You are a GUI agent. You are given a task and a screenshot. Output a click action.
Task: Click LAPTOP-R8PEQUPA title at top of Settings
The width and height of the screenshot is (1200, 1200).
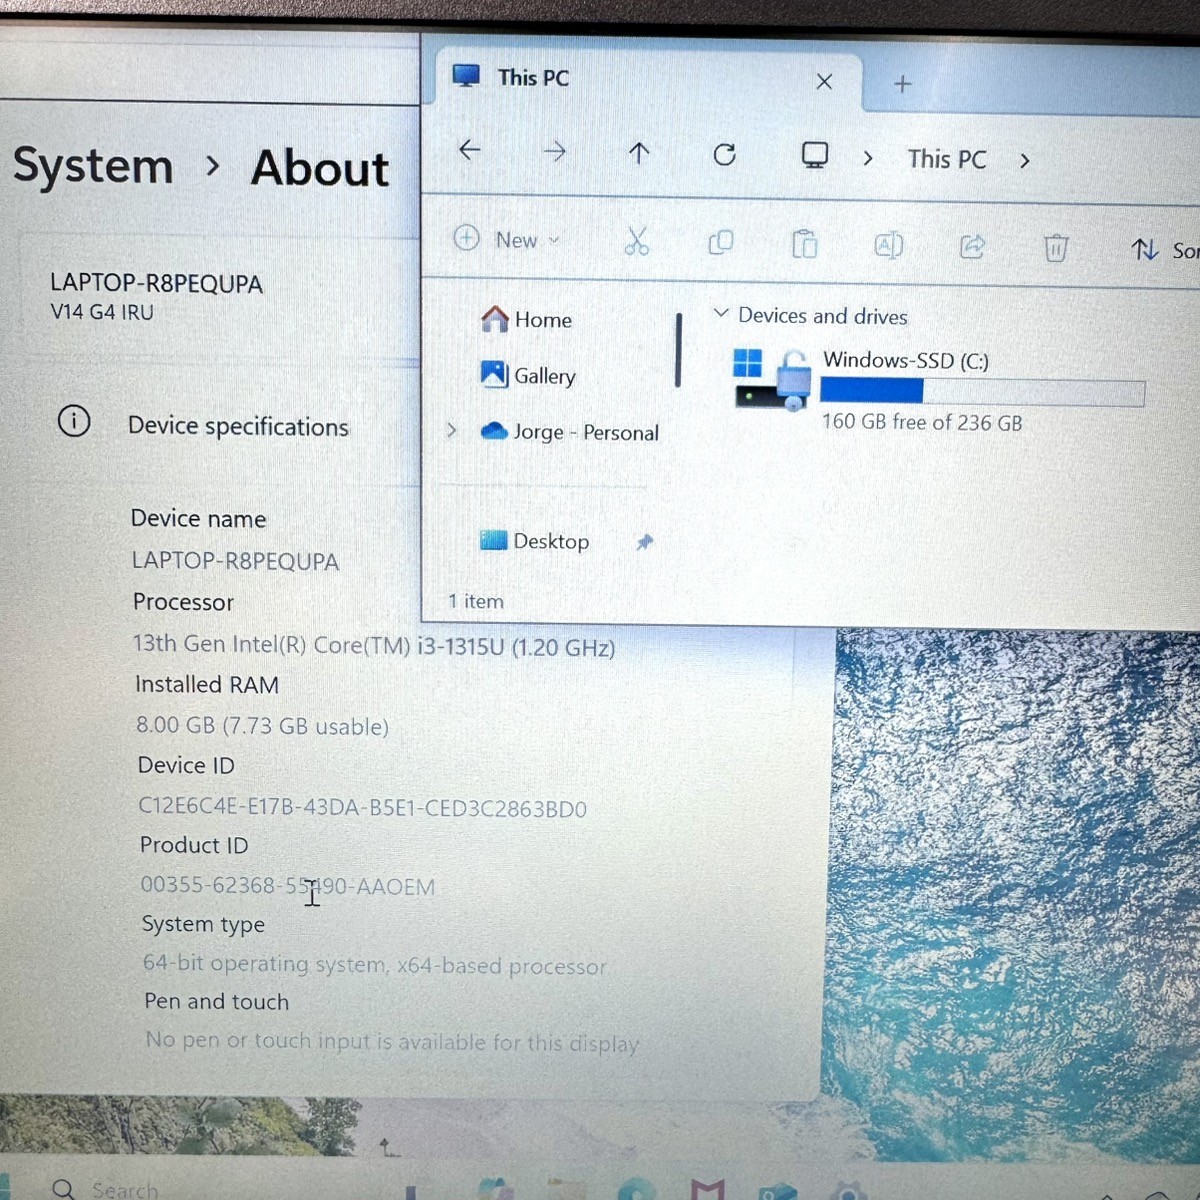[156, 284]
